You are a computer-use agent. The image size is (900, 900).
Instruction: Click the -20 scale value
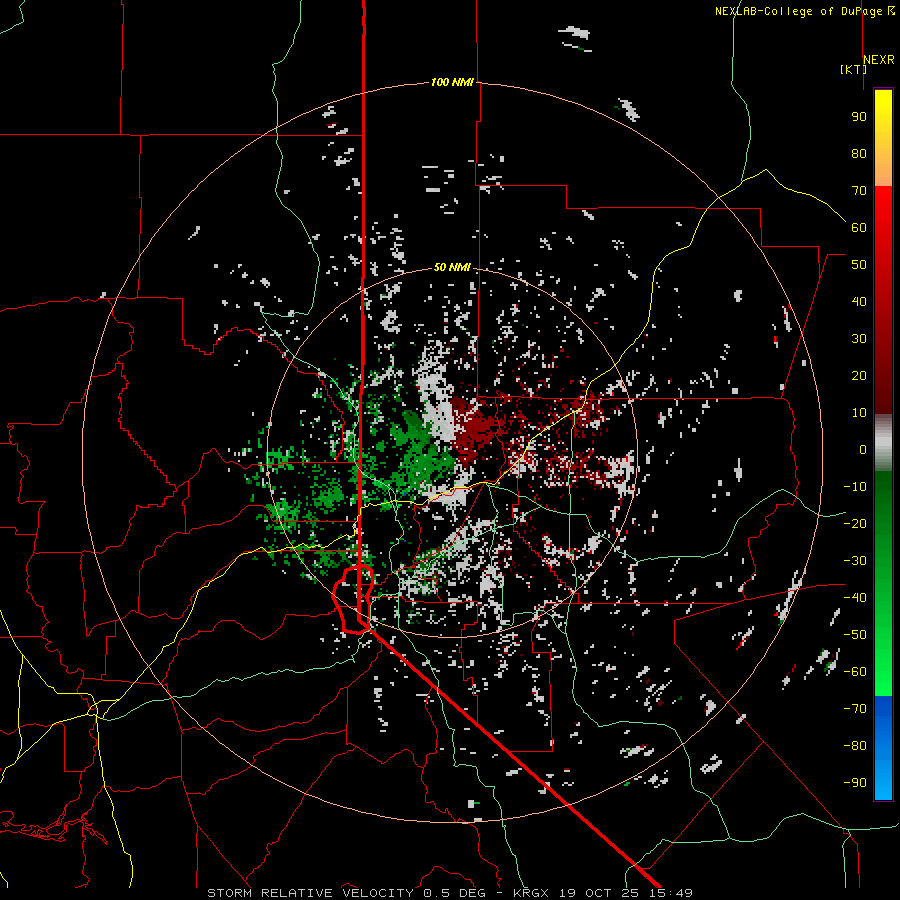855,523
